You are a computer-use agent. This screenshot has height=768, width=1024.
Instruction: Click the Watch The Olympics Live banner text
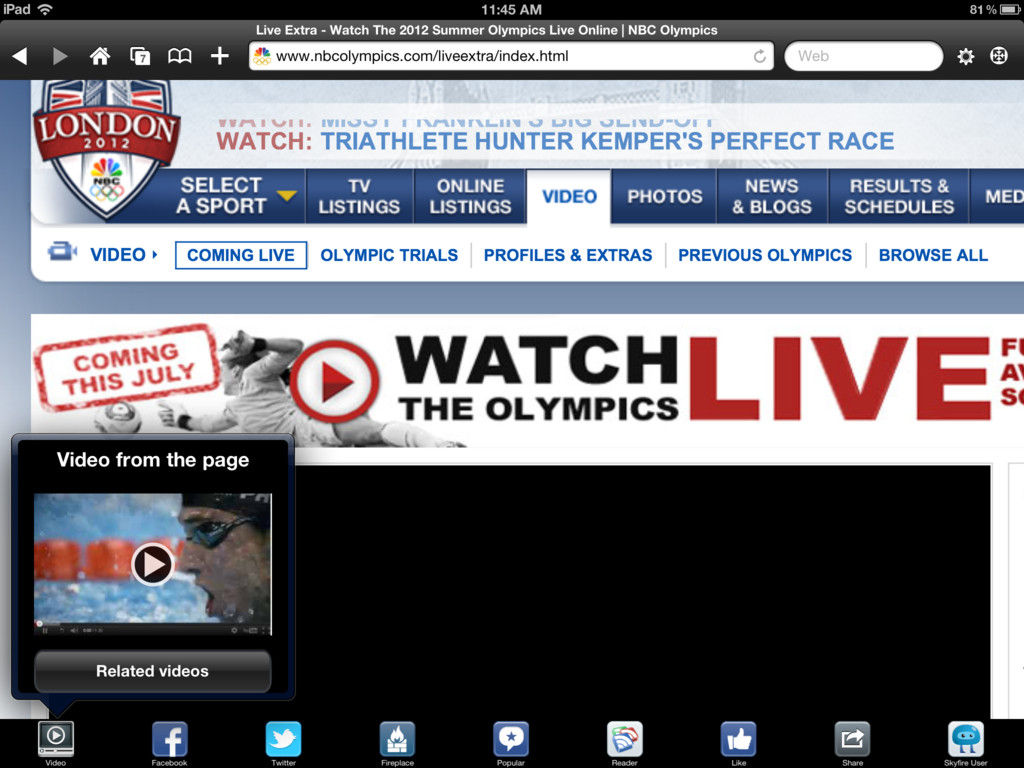tap(692, 380)
